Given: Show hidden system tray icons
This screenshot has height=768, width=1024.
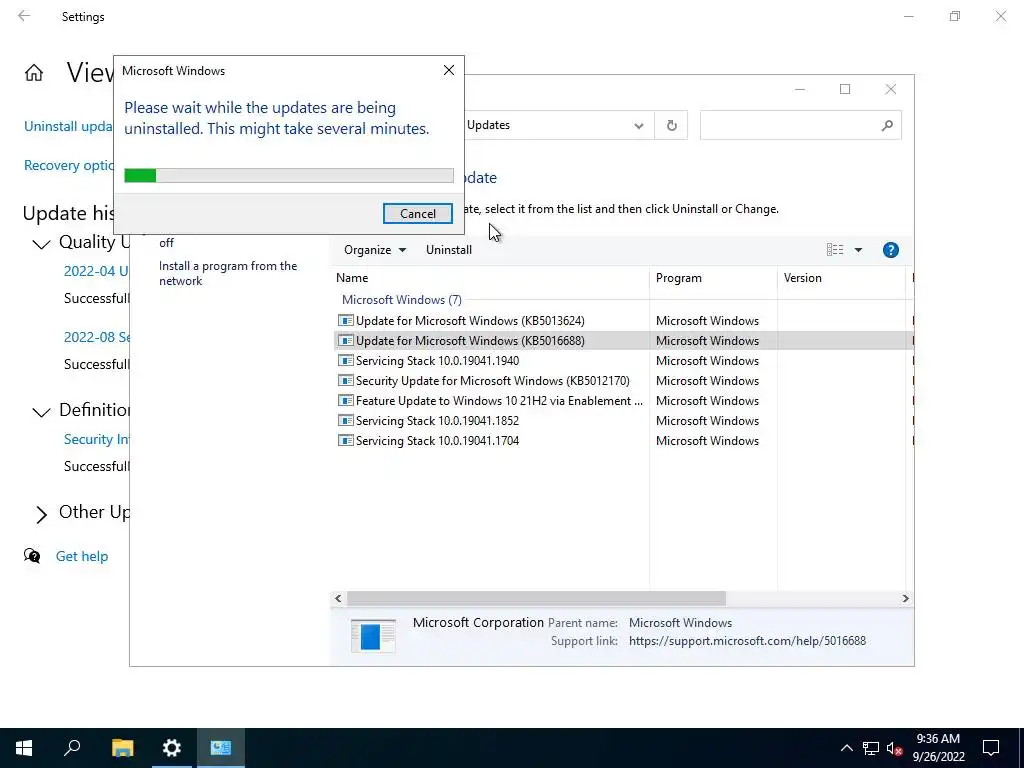Looking at the screenshot, I should pos(846,748).
